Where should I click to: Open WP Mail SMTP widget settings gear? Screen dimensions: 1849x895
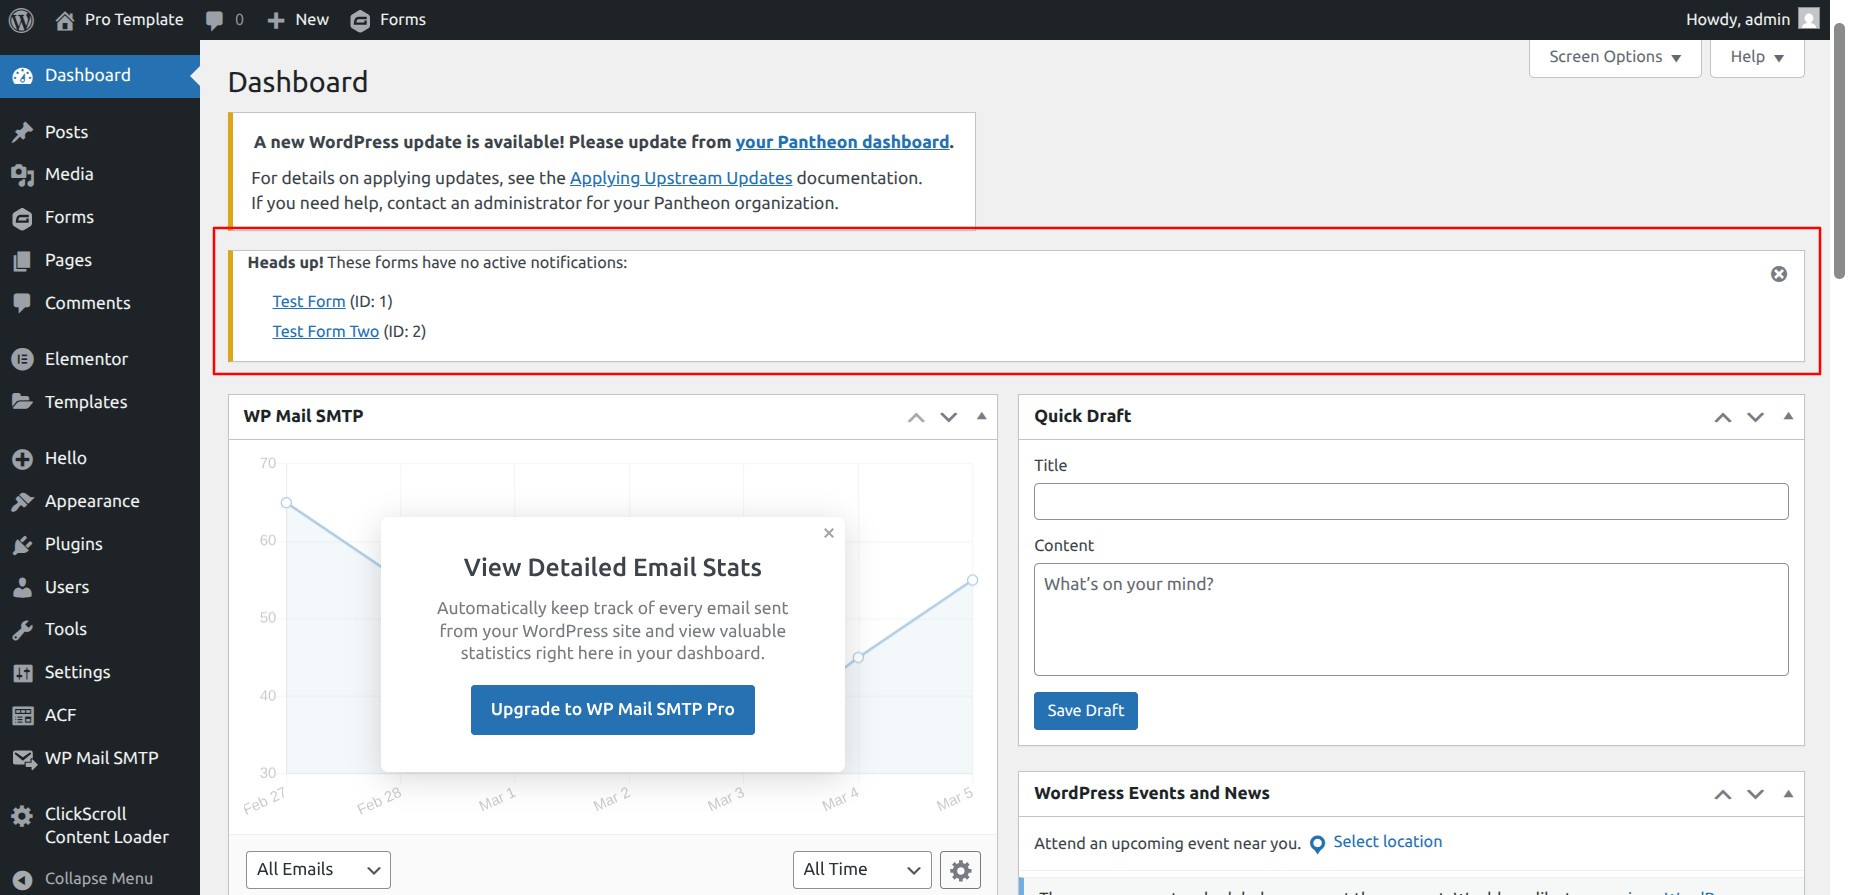click(x=961, y=870)
